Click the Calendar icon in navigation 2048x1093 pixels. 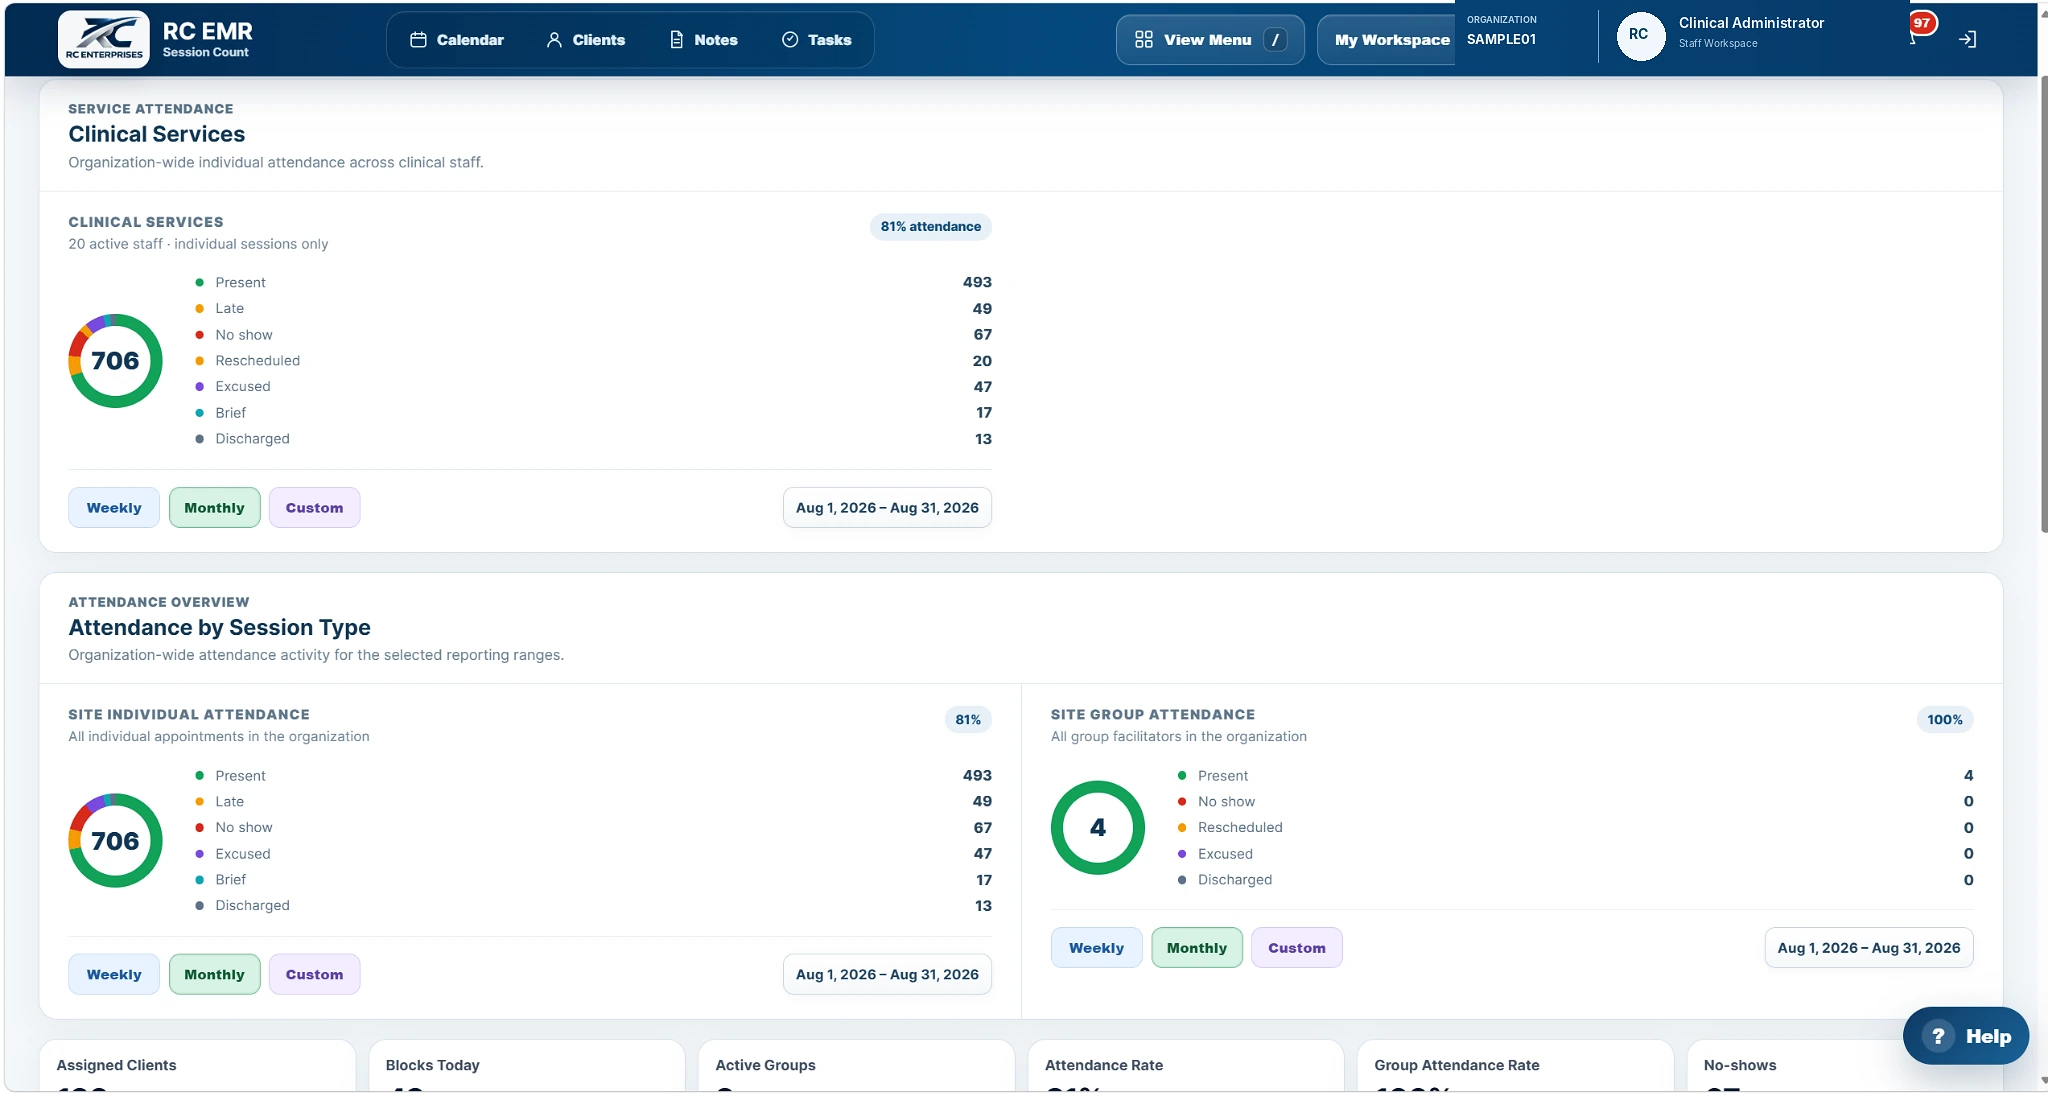click(418, 40)
